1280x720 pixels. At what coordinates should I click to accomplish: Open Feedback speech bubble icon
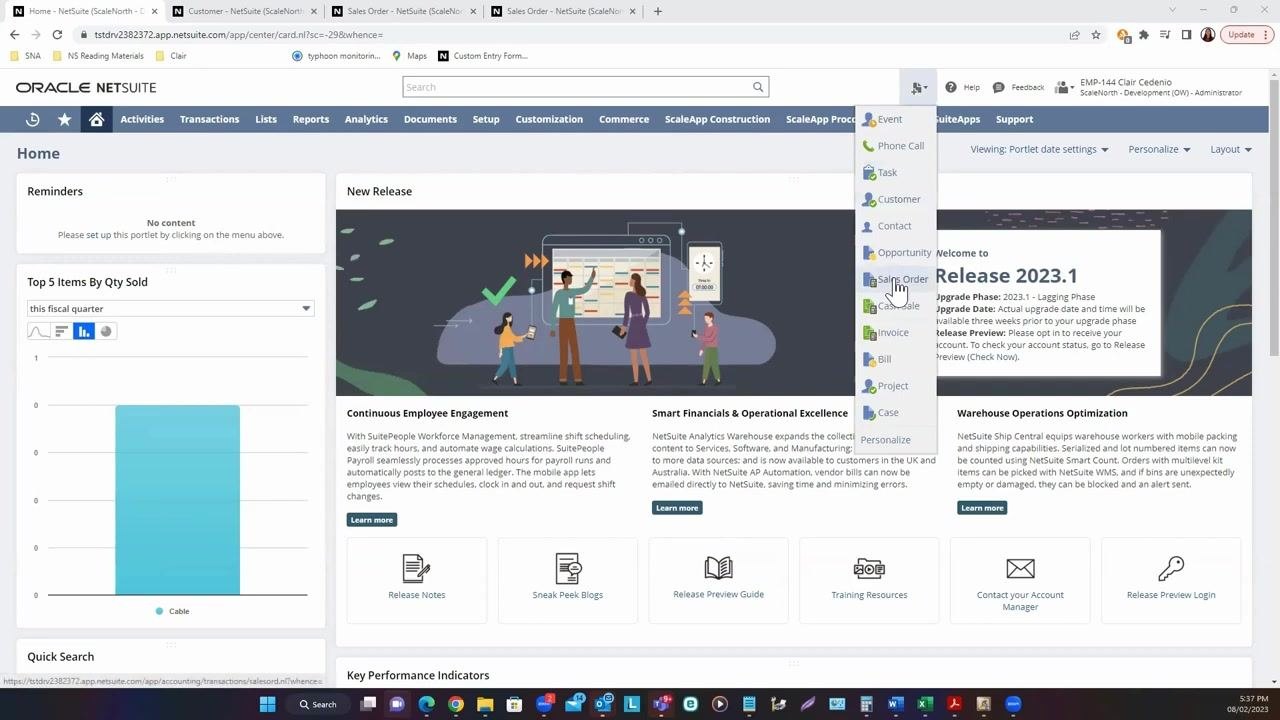click(x=998, y=87)
